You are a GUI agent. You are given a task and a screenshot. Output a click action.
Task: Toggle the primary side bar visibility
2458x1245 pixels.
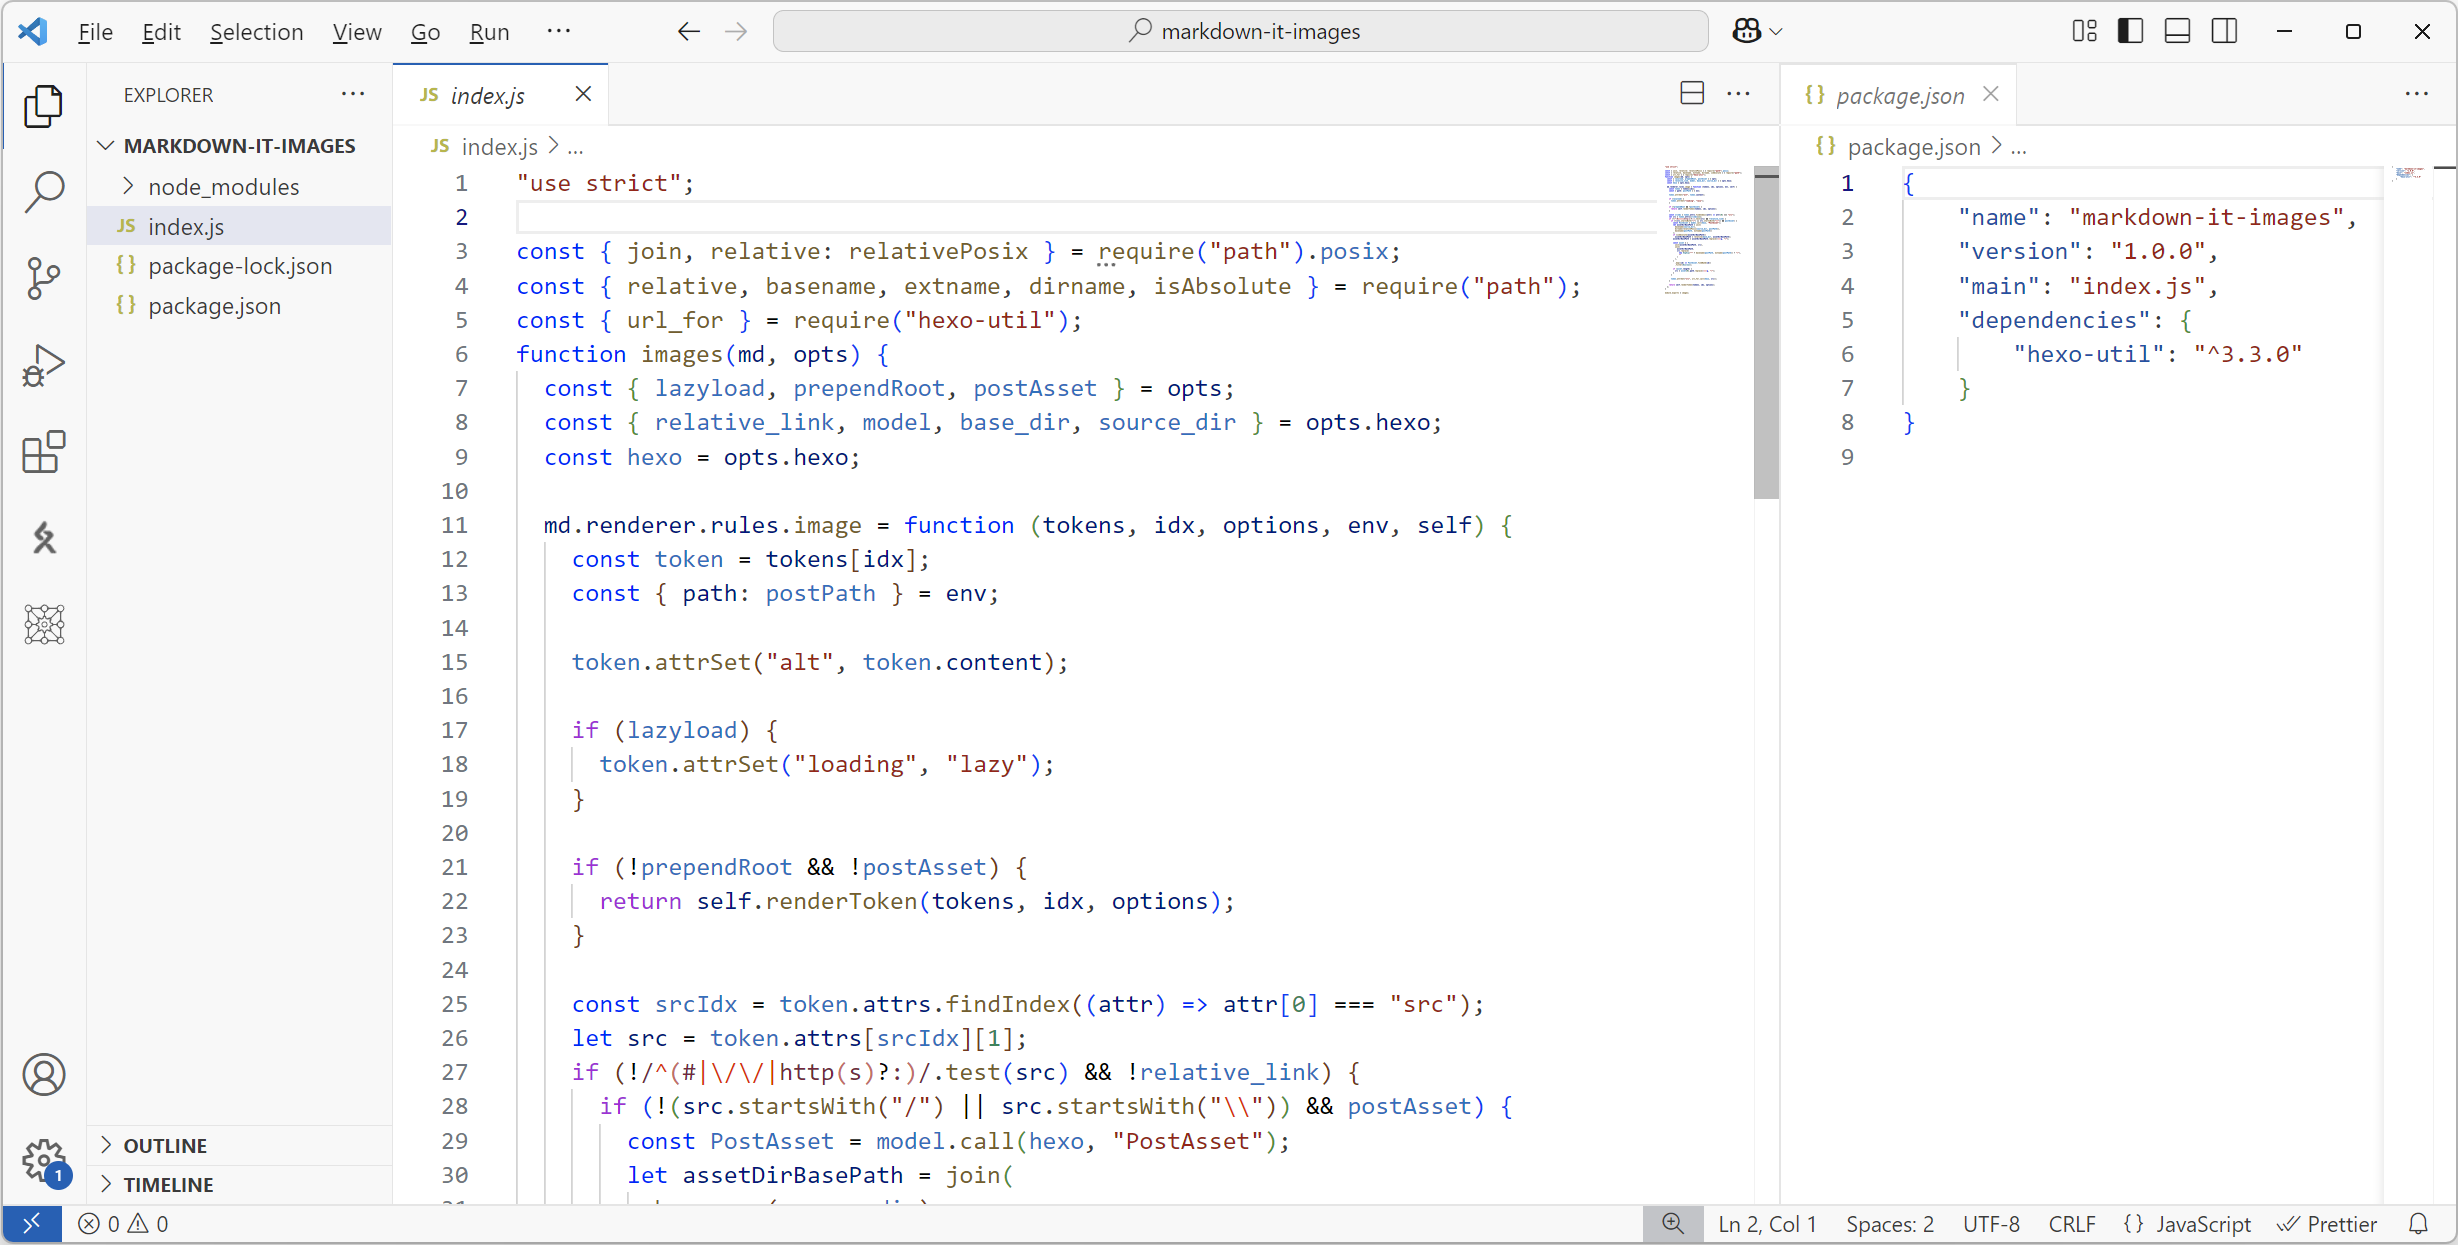(2131, 31)
